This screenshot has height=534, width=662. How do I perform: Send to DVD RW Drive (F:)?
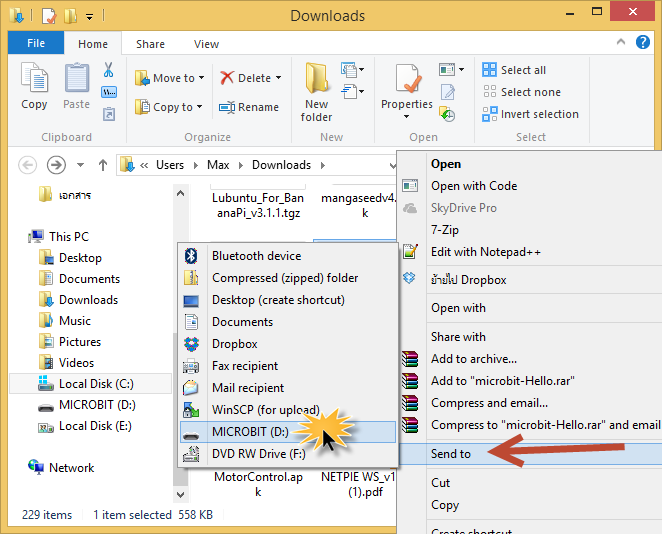click(x=288, y=453)
